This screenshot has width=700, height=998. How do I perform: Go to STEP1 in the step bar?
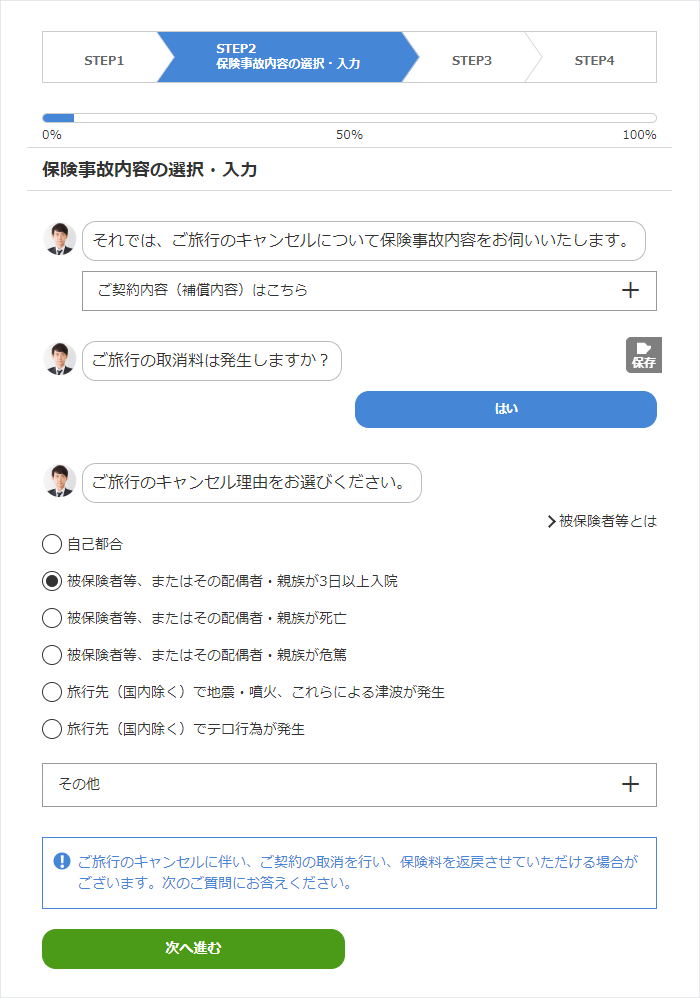104,60
